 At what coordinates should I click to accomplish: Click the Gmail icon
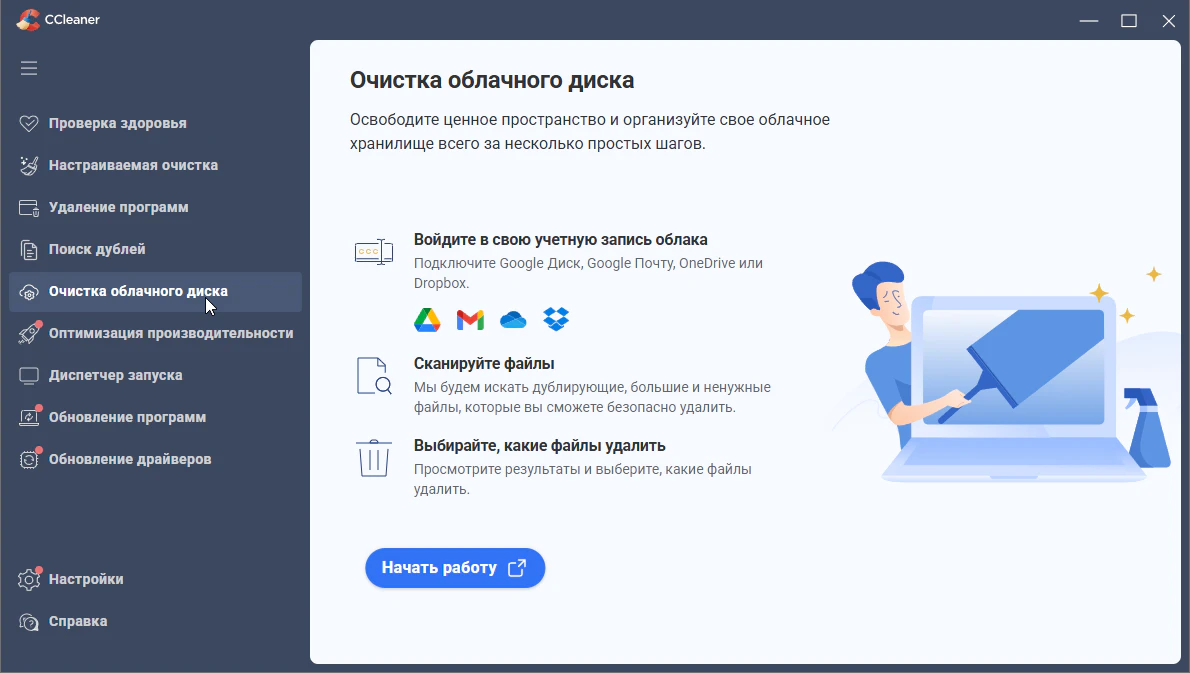(471, 320)
